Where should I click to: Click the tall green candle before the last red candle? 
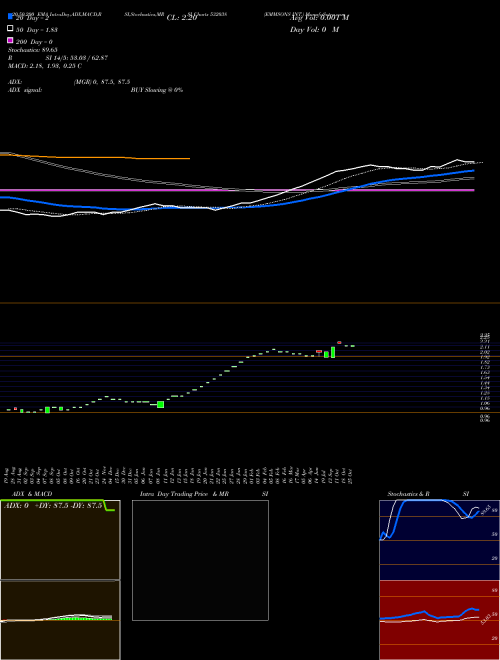pyautogui.click(x=333, y=352)
